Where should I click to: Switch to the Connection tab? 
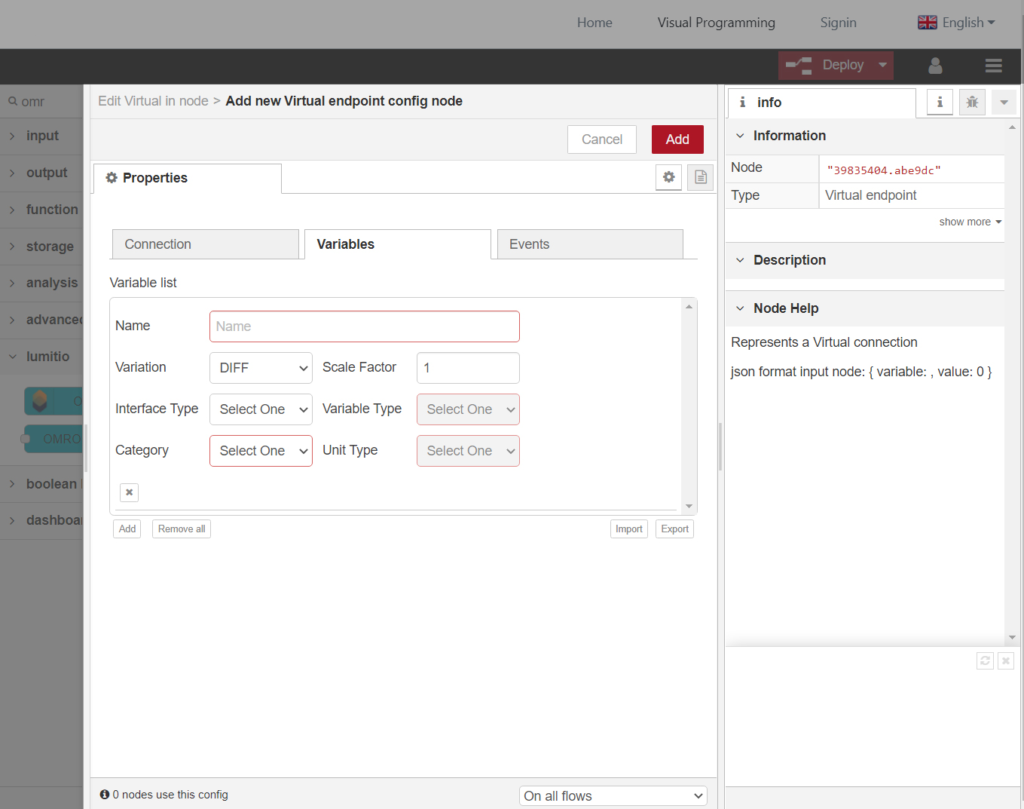(205, 244)
